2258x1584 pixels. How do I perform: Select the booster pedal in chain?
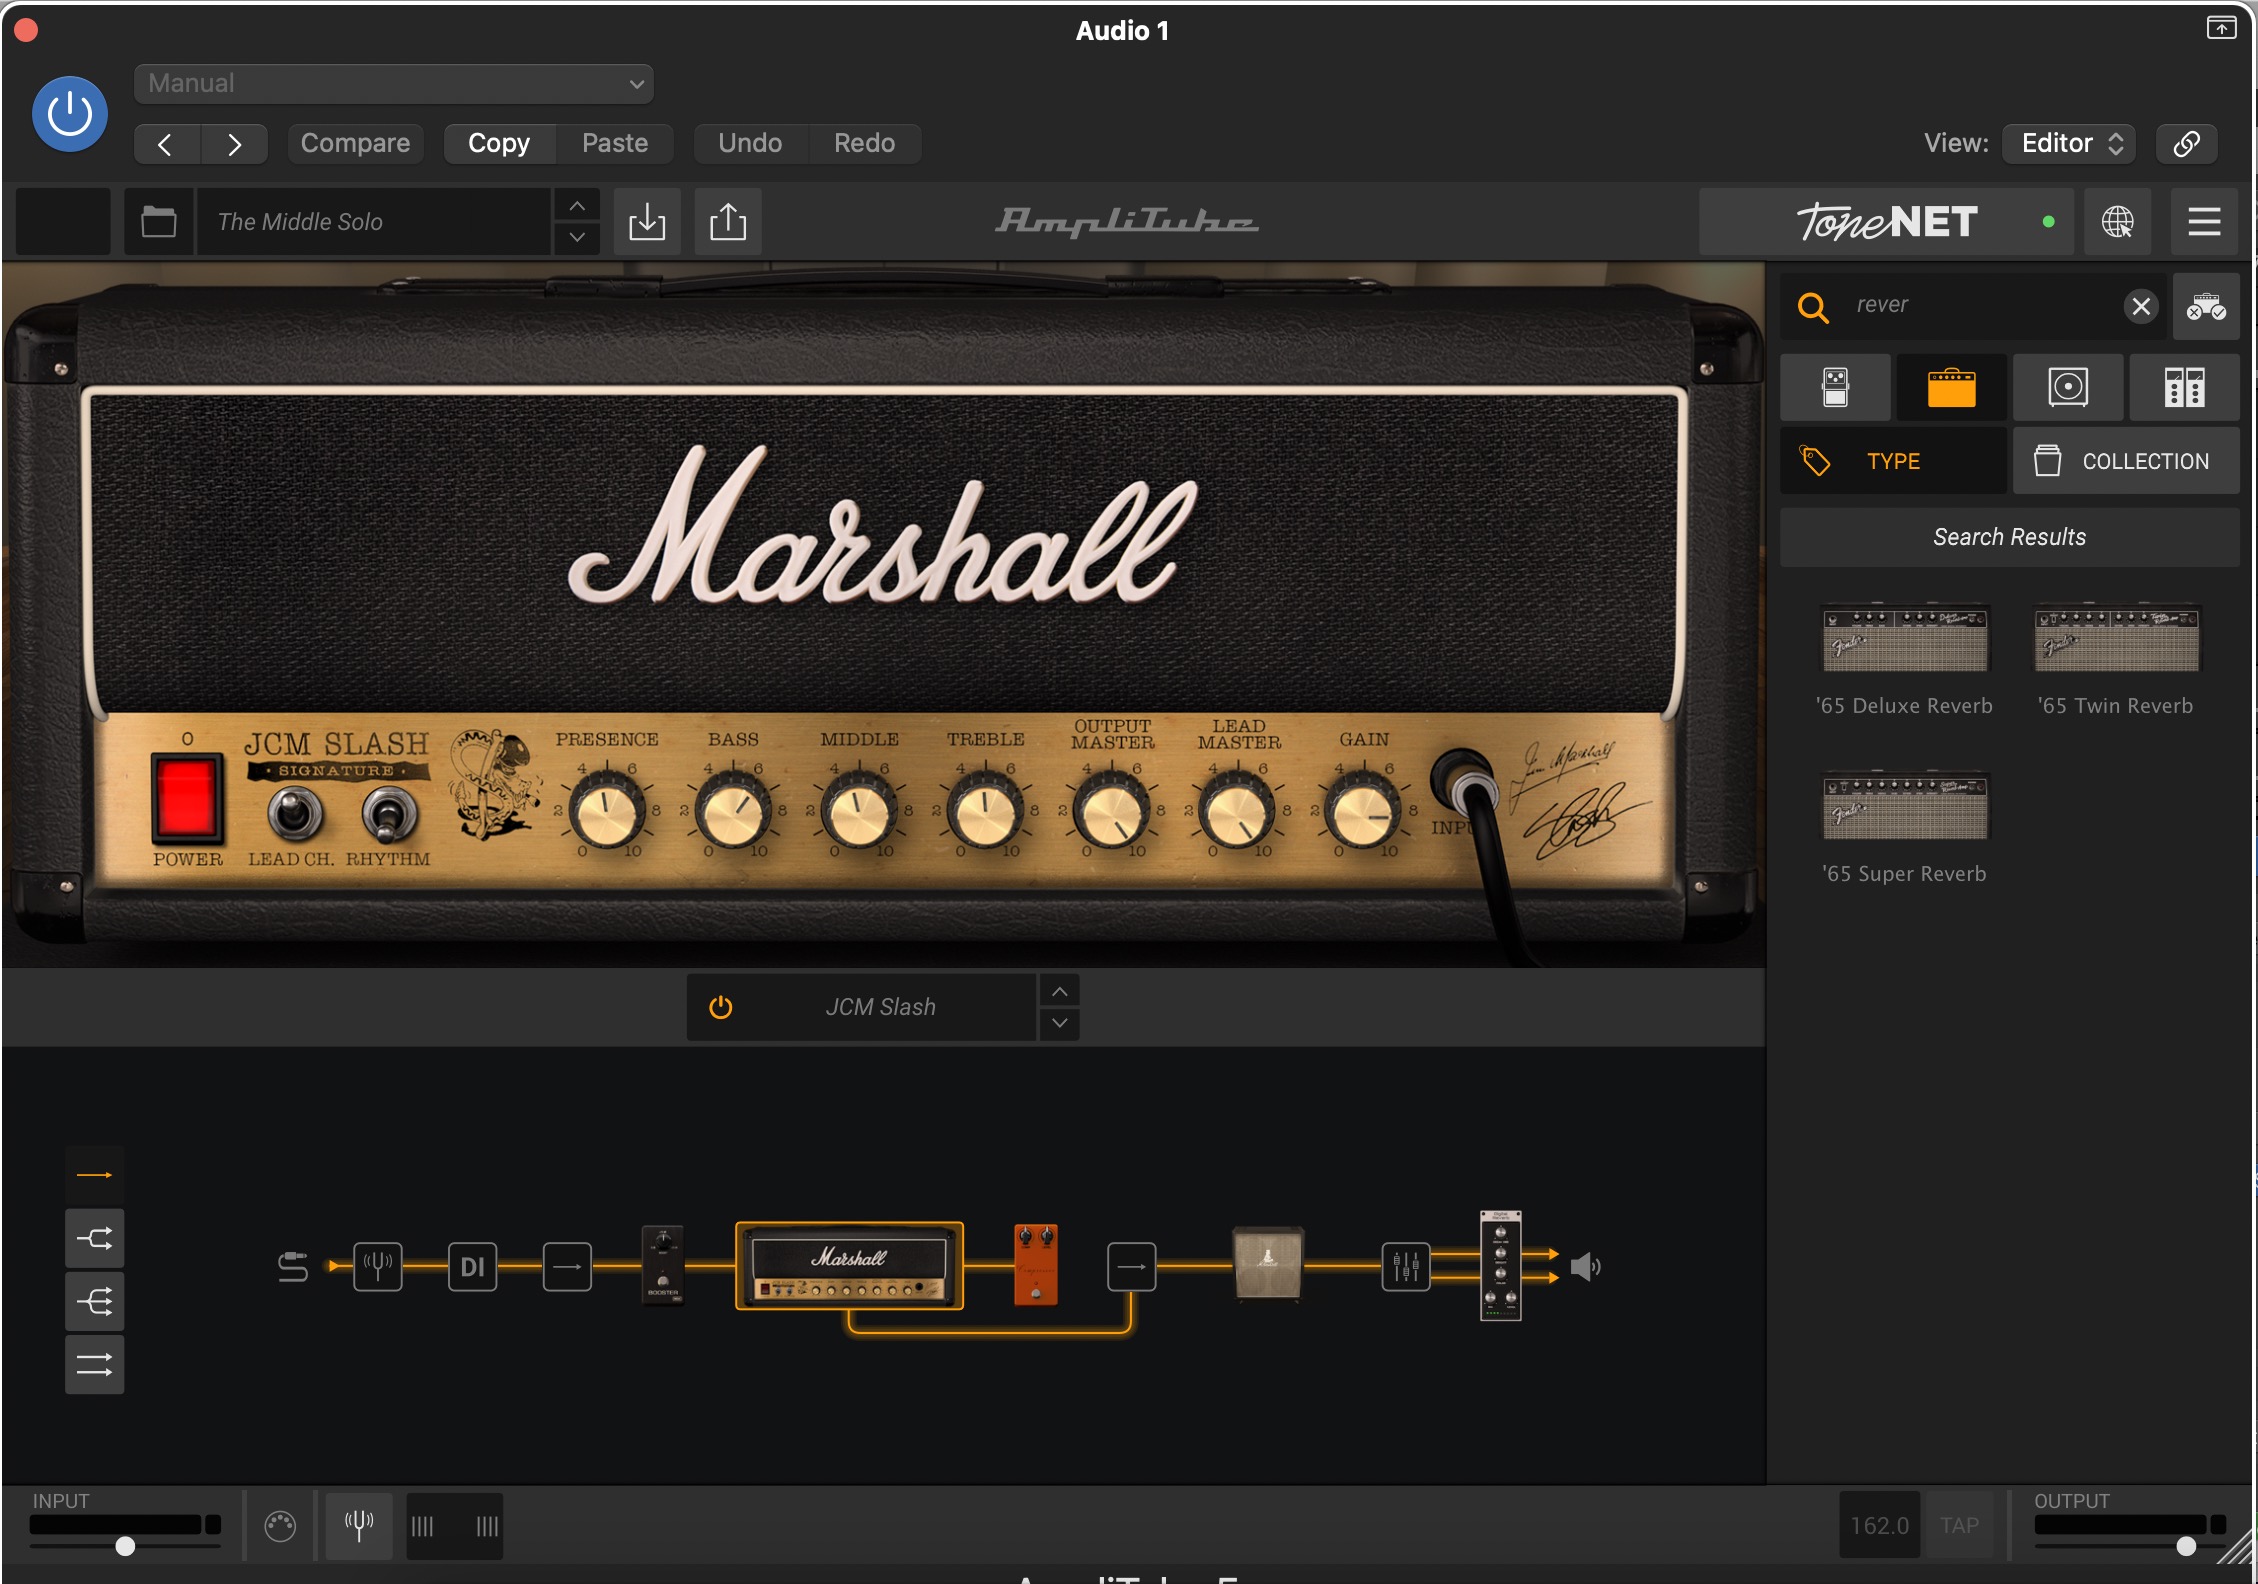[662, 1264]
